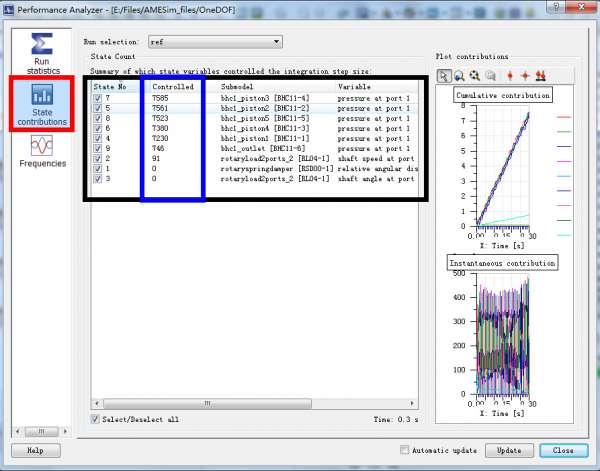Select the pointer tool in plot toolbar
Image resolution: width=600 pixels, height=471 pixels.
[445, 75]
